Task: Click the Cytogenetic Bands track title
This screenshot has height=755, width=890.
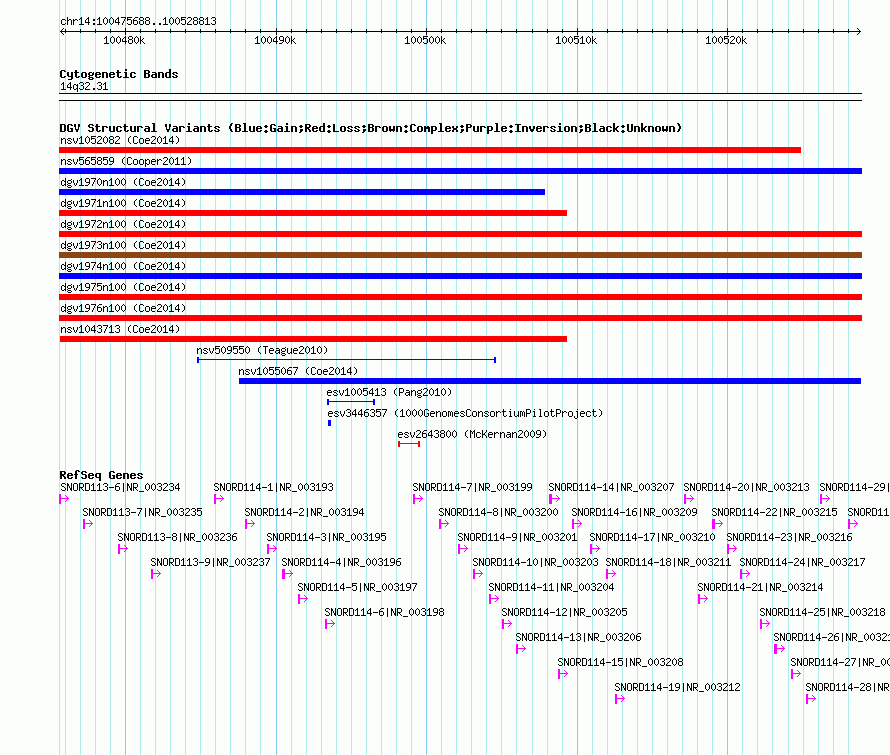Action: tap(119, 74)
